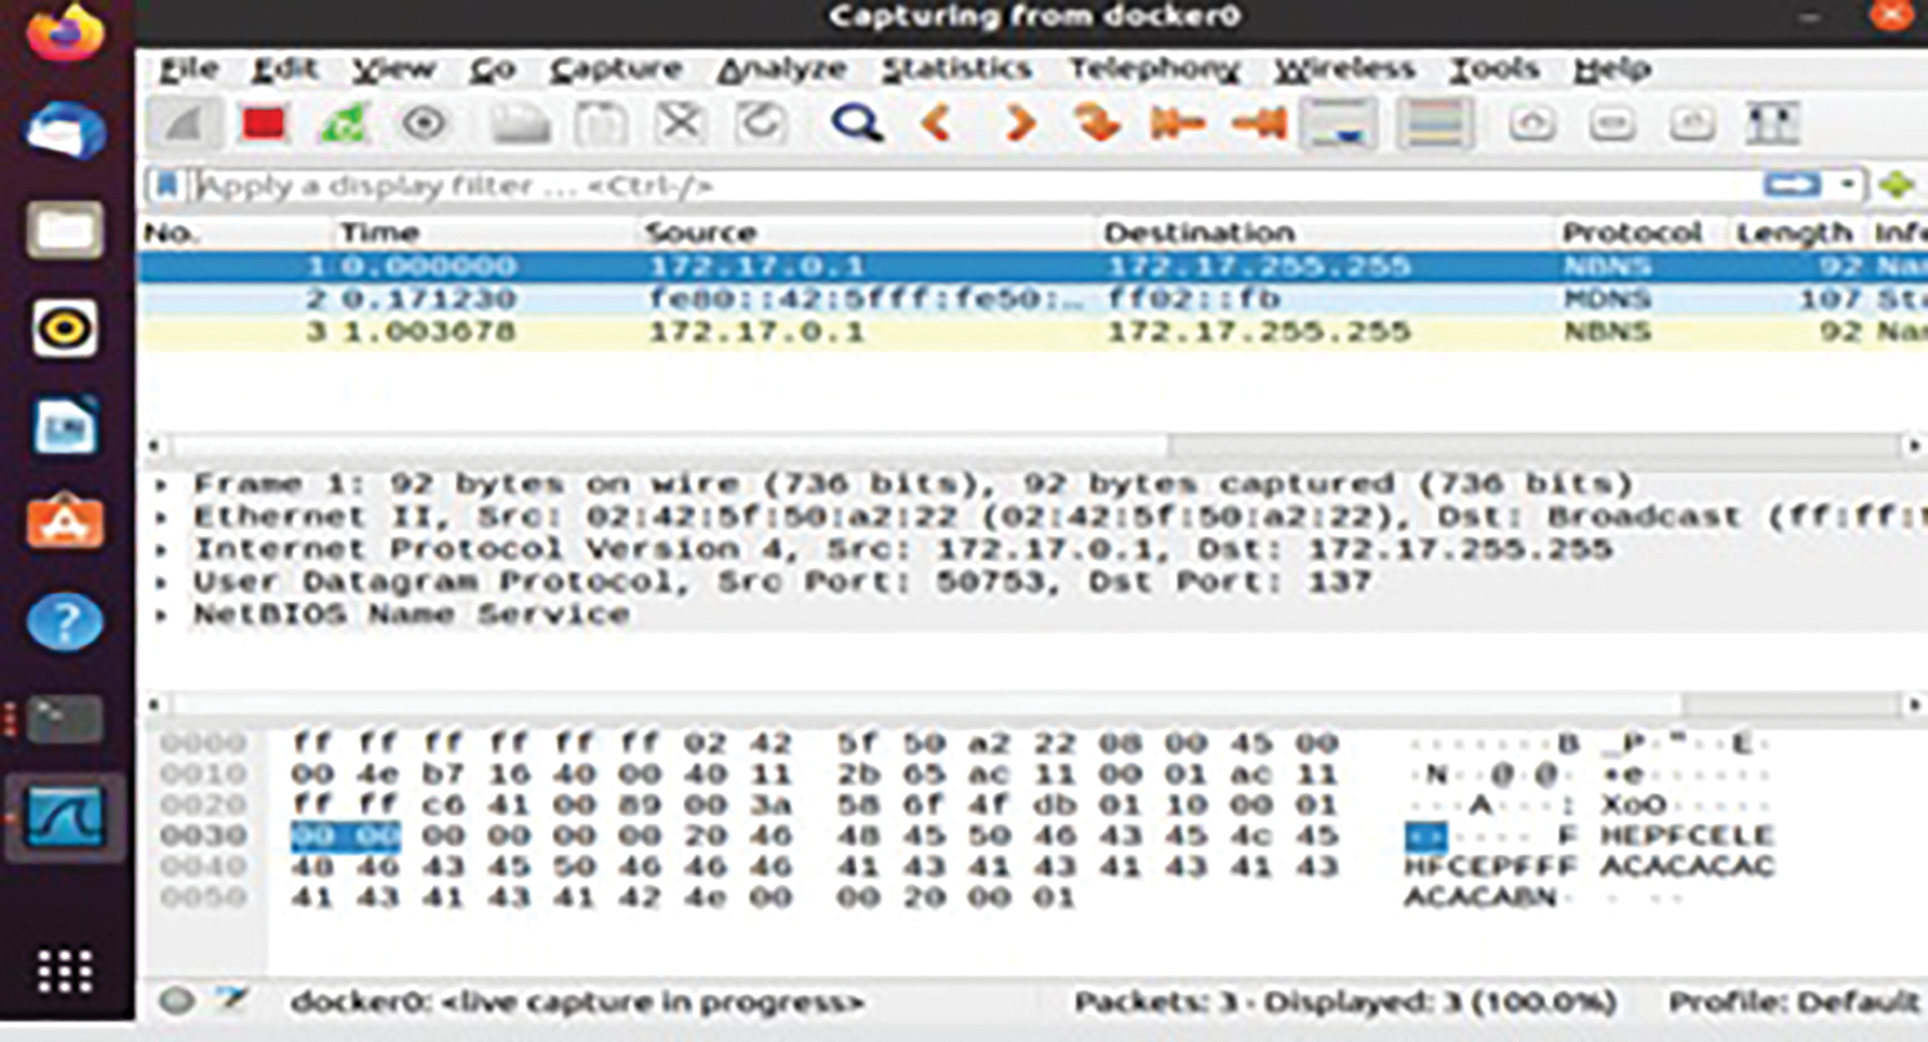The image size is (1928, 1042).
Task: Expand the Frame 1 details row
Action: click(x=161, y=485)
